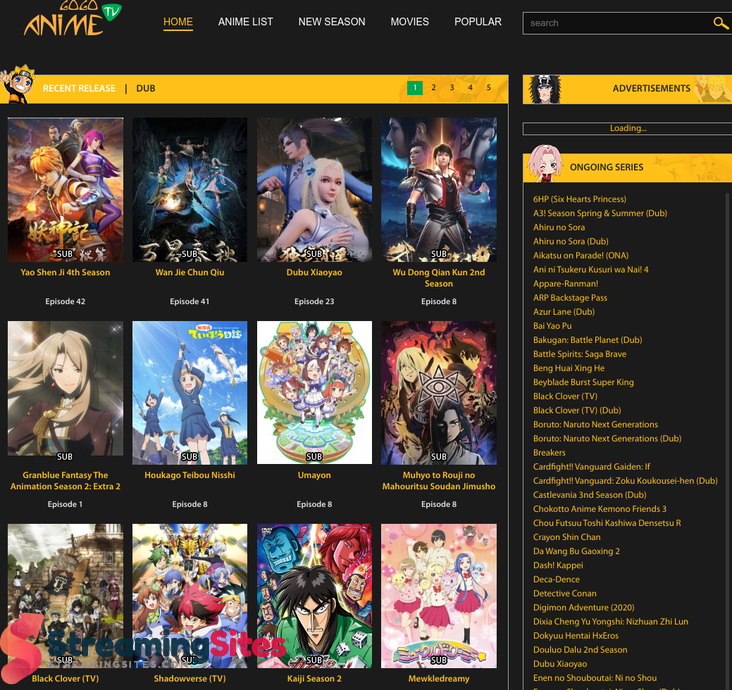The height and width of the screenshot is (690, 732).
Task: Switch to the RECENT RELEASE tab
Action: point(79,88)
